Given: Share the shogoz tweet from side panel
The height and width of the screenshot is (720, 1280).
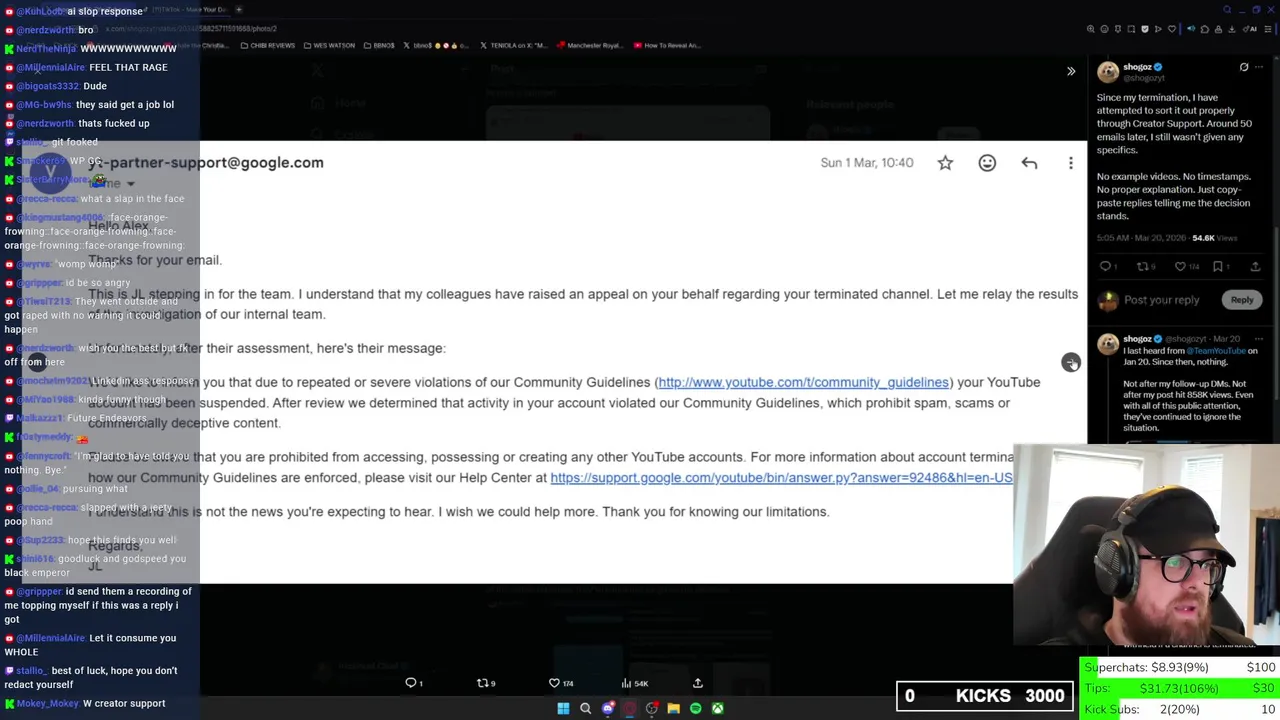Looking at the screenshot, I should click(1256, 266).
